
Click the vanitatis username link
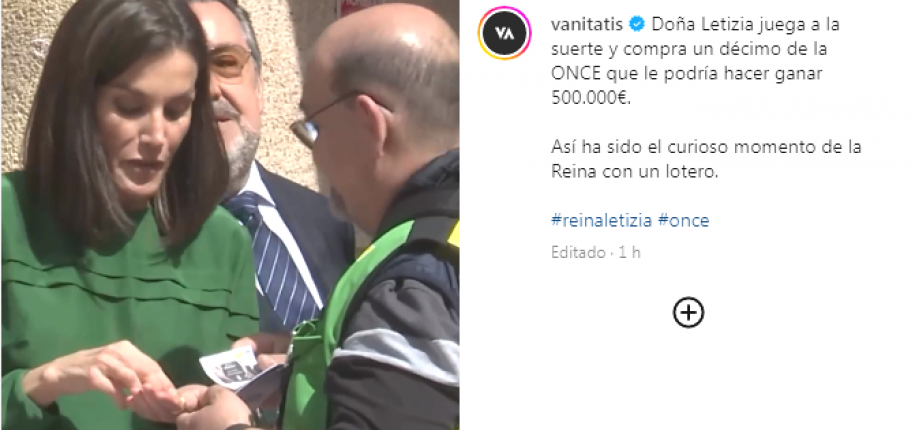pos(587,25)
